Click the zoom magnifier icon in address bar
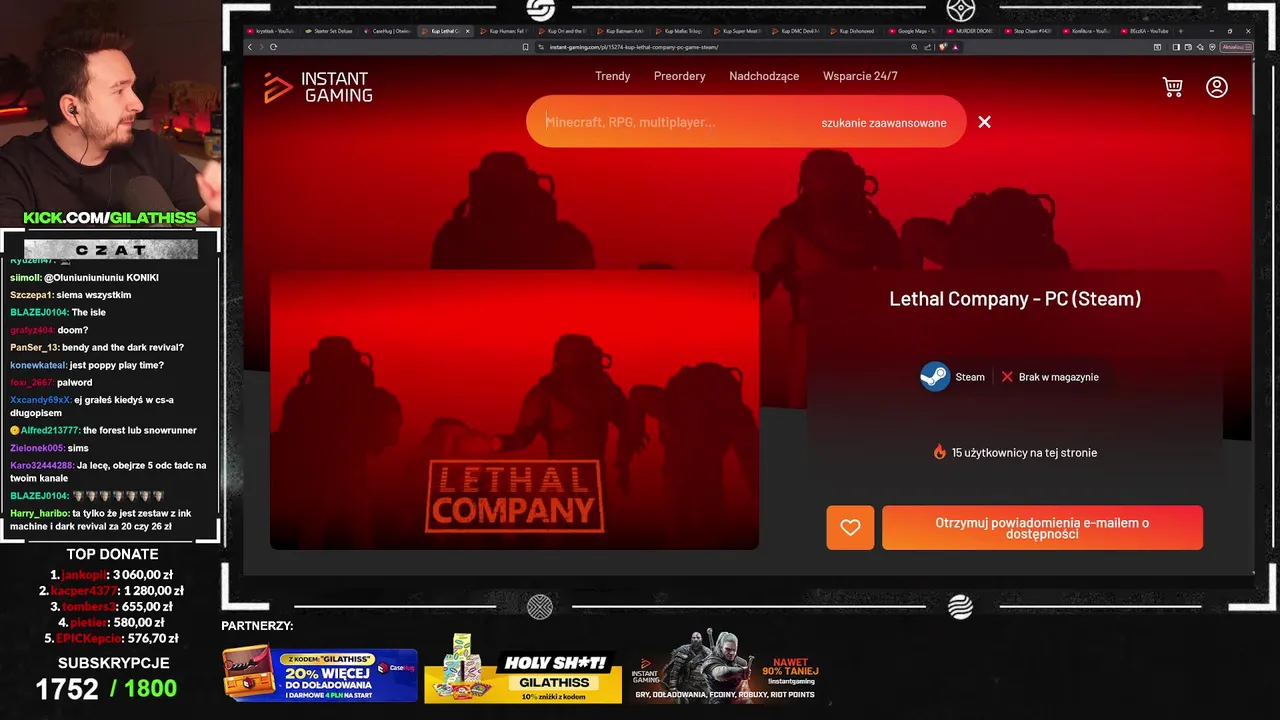This screenshot has height=720, width=1280. point(914,47)
